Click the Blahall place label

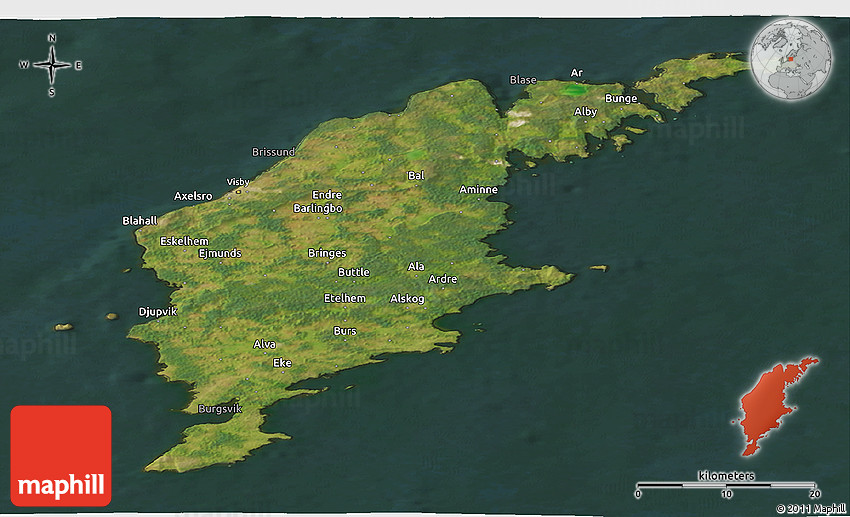140,220
